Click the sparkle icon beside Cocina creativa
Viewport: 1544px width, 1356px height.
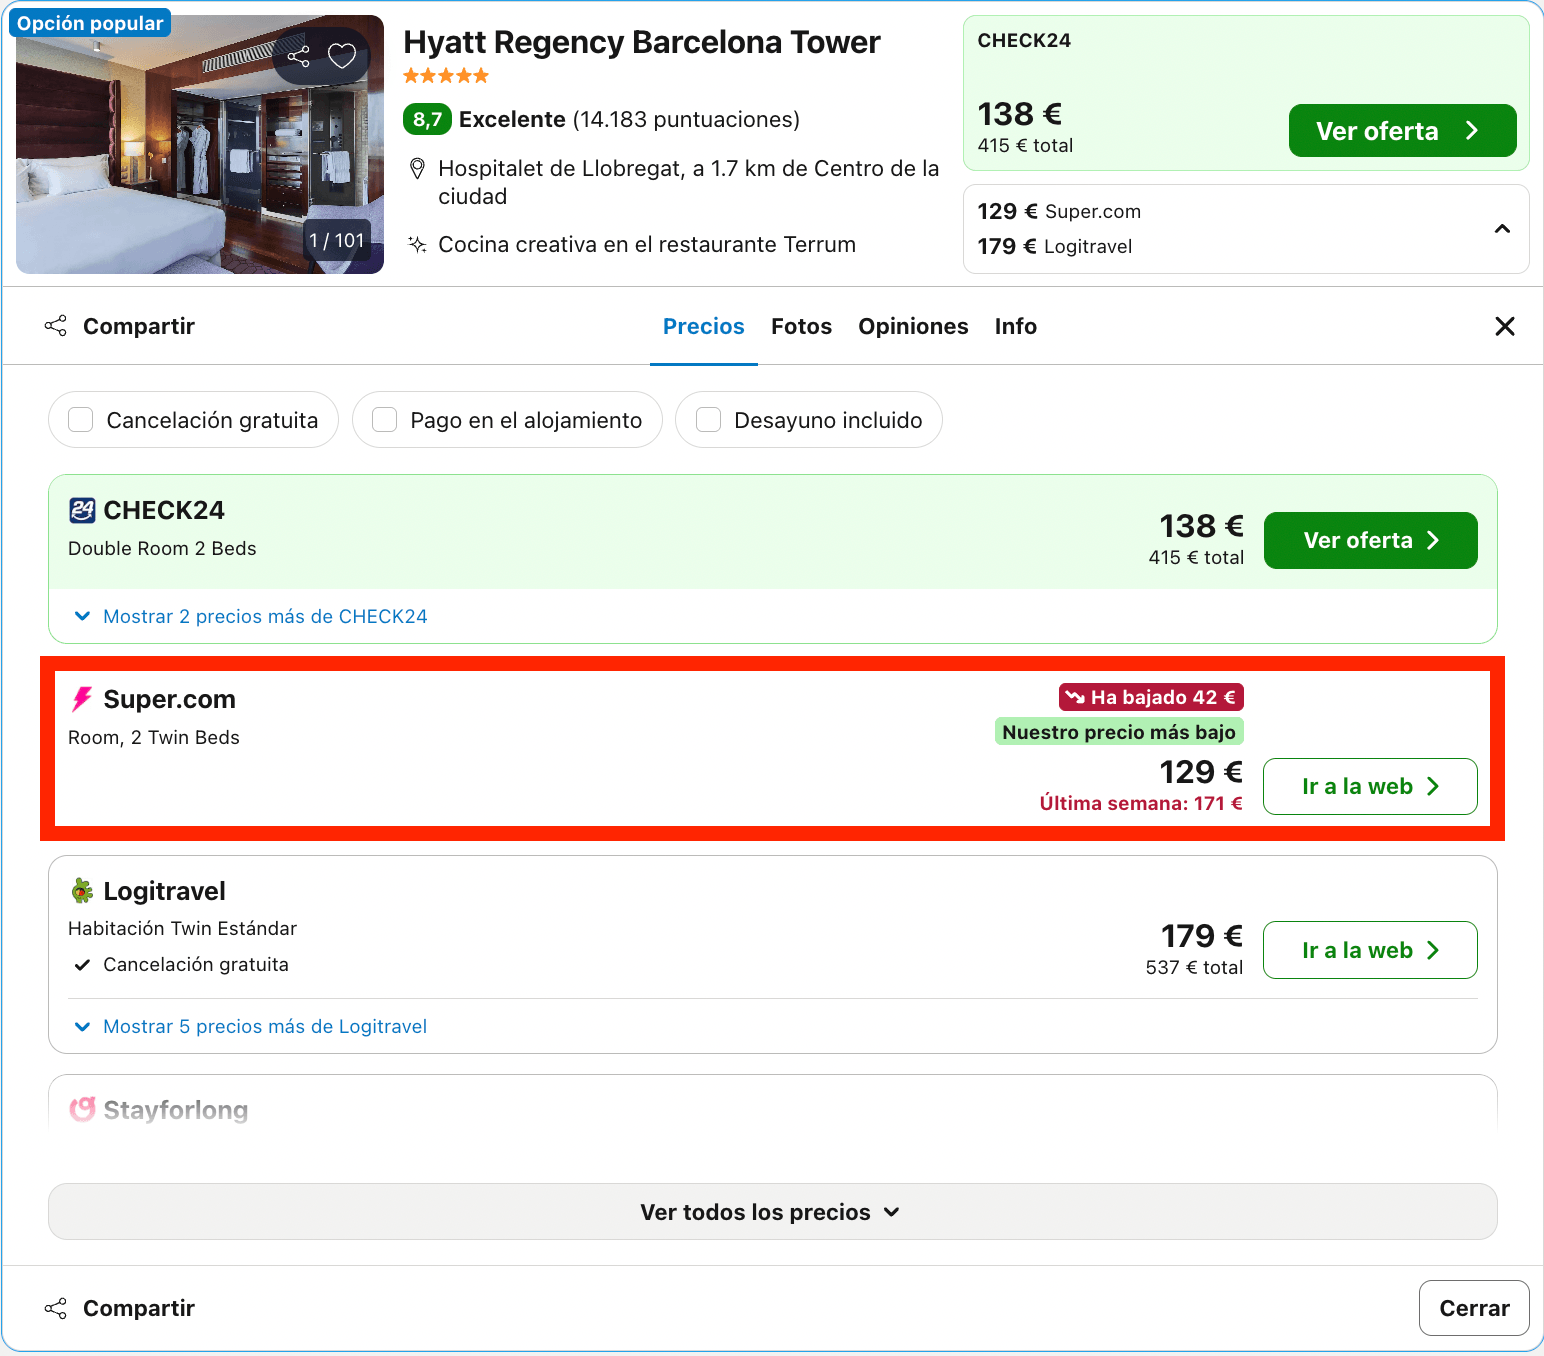click(x=417, y=245)
